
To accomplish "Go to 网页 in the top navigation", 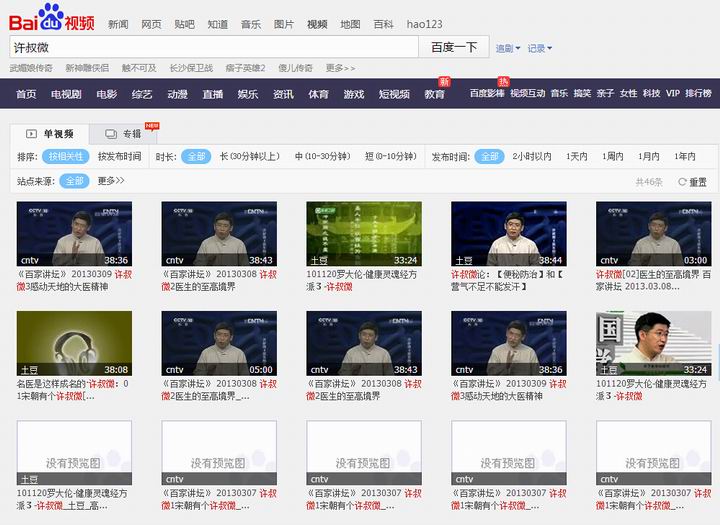I will point(151,24).
